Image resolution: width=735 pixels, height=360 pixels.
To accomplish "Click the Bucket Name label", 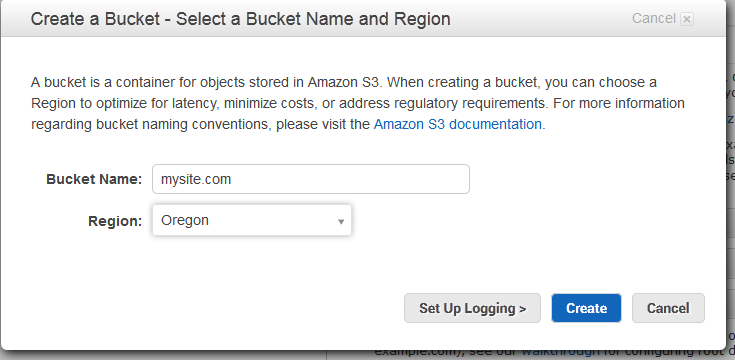I will click(x=94, y=179).
